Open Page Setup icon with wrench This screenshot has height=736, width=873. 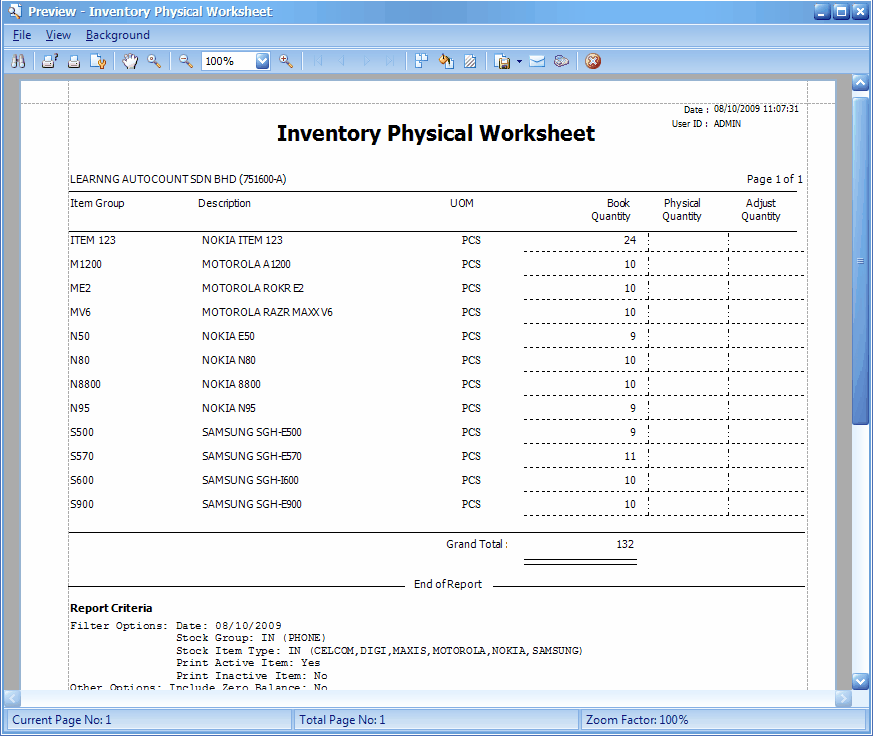98,61
